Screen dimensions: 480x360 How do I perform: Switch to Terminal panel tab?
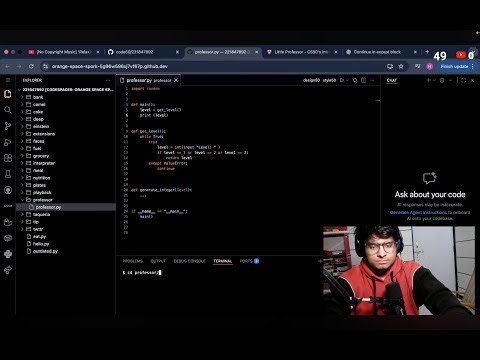223,261
